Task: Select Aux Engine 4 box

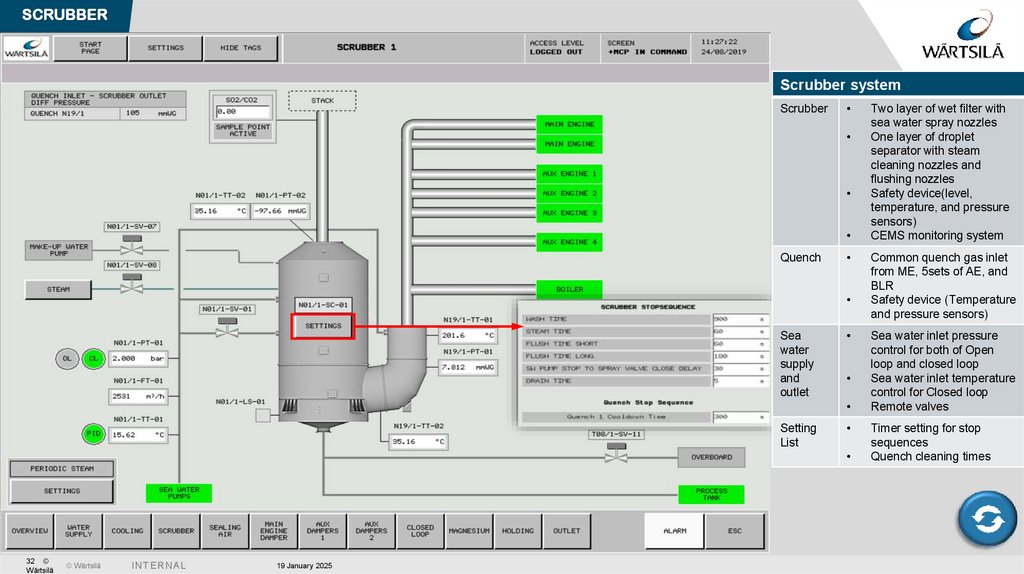Action: click(569, 242)
